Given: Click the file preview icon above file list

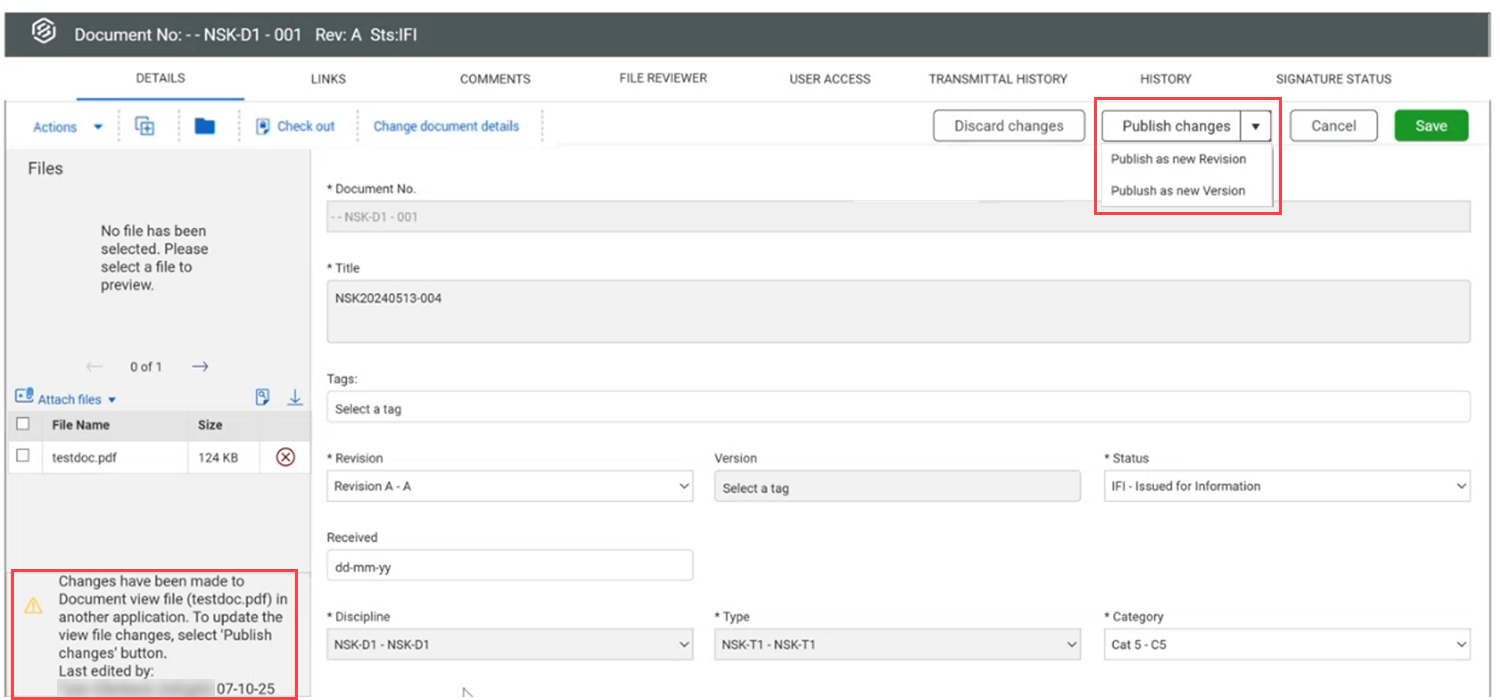Looking at the screenshot, I should [263, 398].
